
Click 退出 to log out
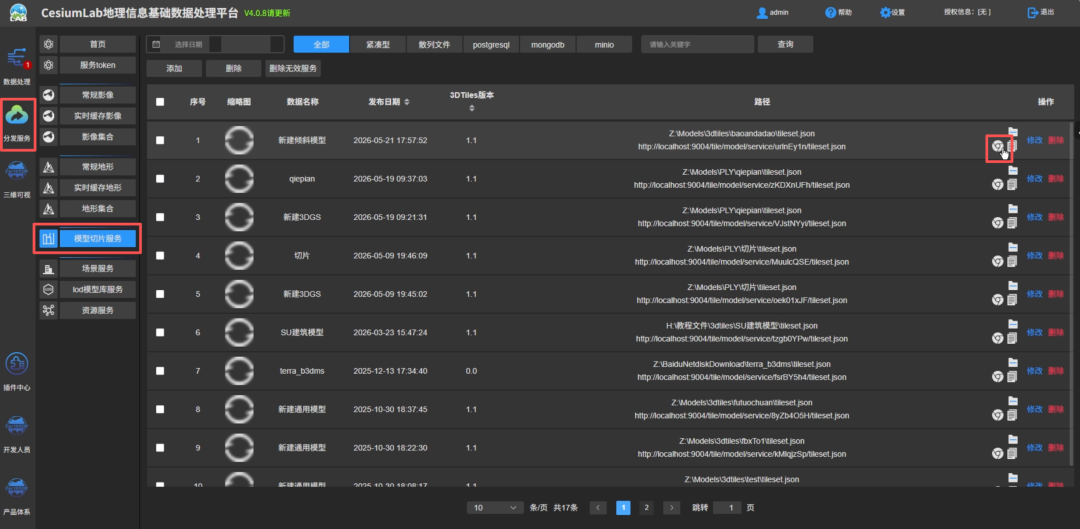pyautogui.click(x=1040, y=12)
